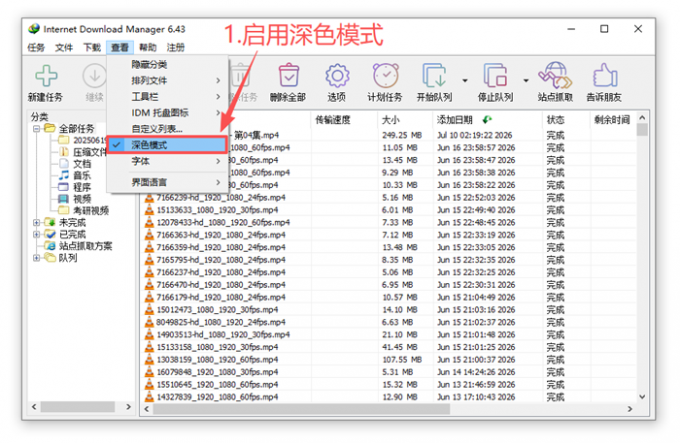The image size is (680, 443).
Task: Click the 249.25 MB size cell
Action: tap(402, 135)
